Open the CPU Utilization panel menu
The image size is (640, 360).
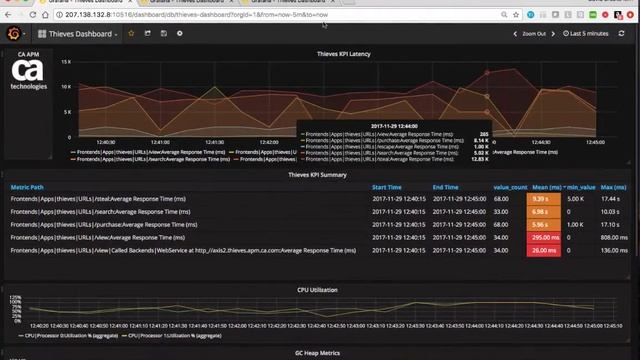pos(317,290)
